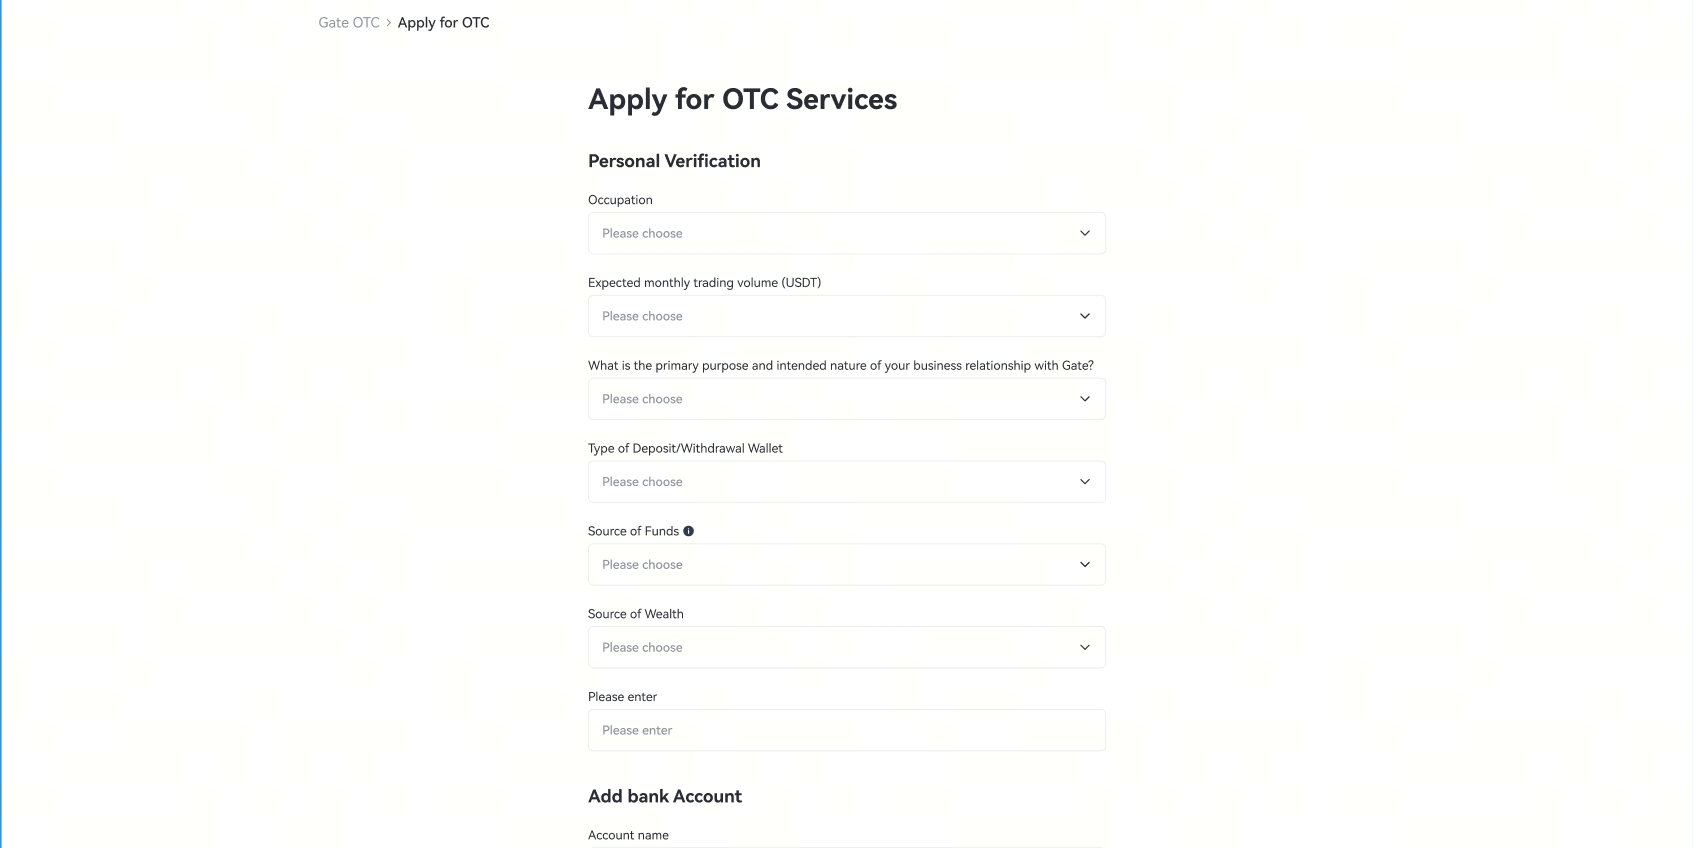Select the Apply for OTC breadcrumb item
This screenshot has width=1693, height=848.
tap(444, 22)
